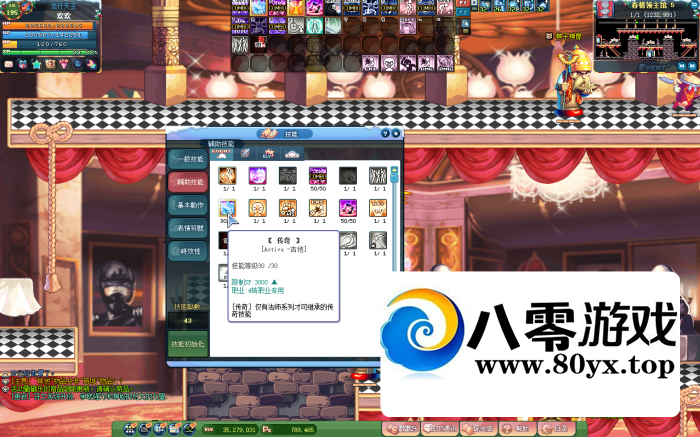
Task: Click the orange HP bar
Action: 51,26
